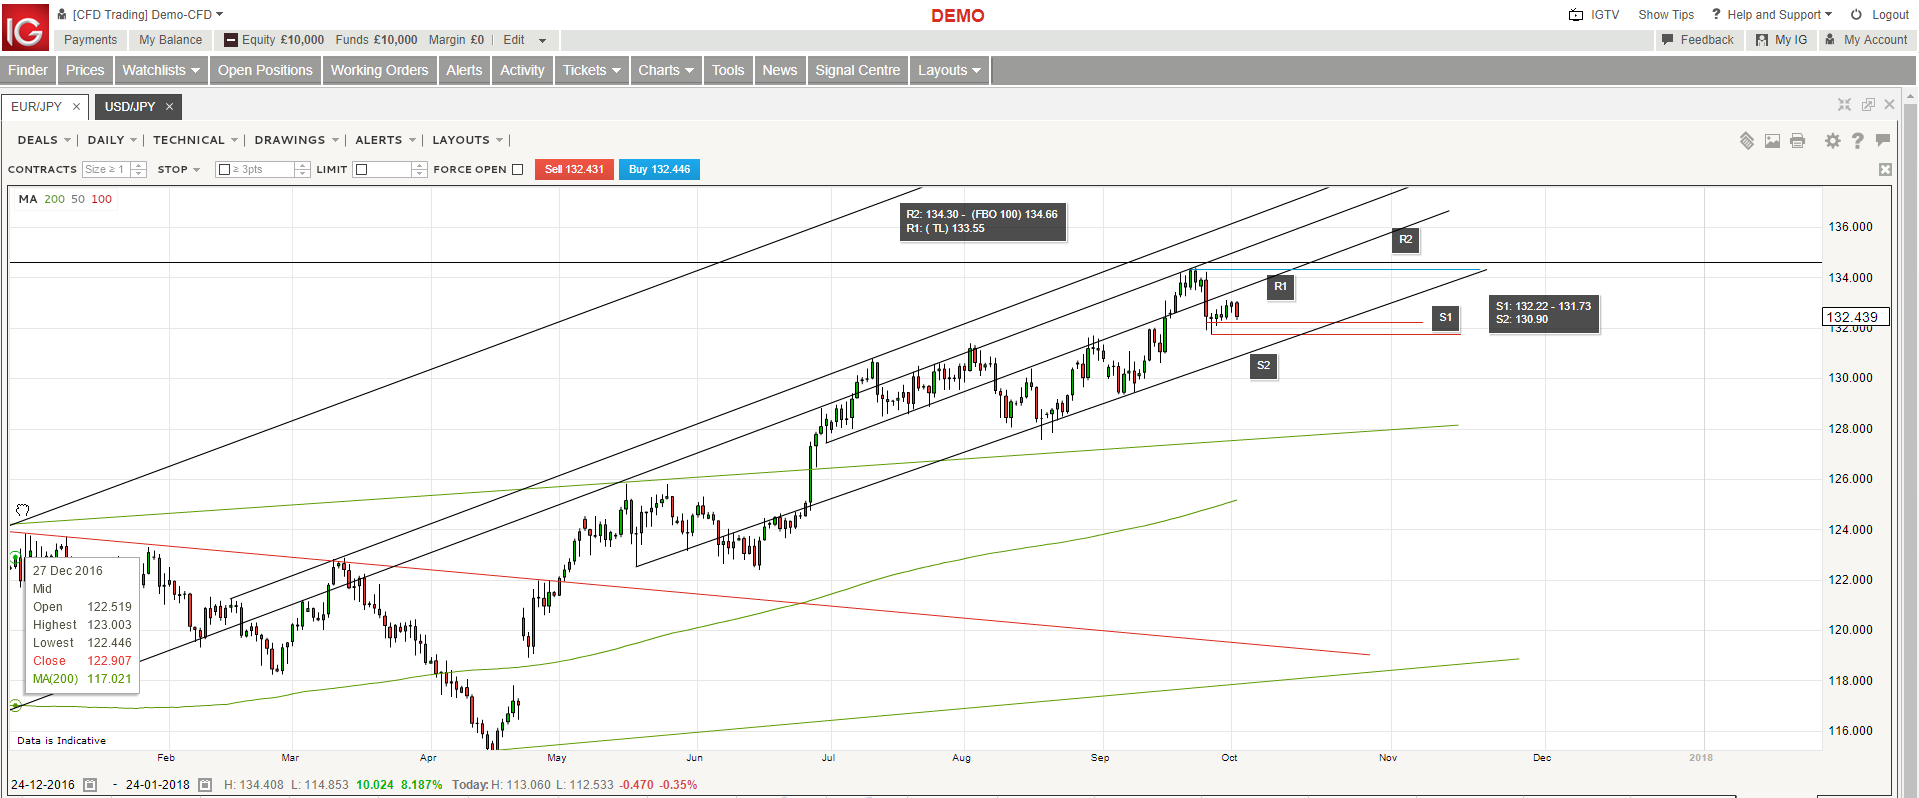
Task: Log out using the power icon
Action: [1856, 15]
